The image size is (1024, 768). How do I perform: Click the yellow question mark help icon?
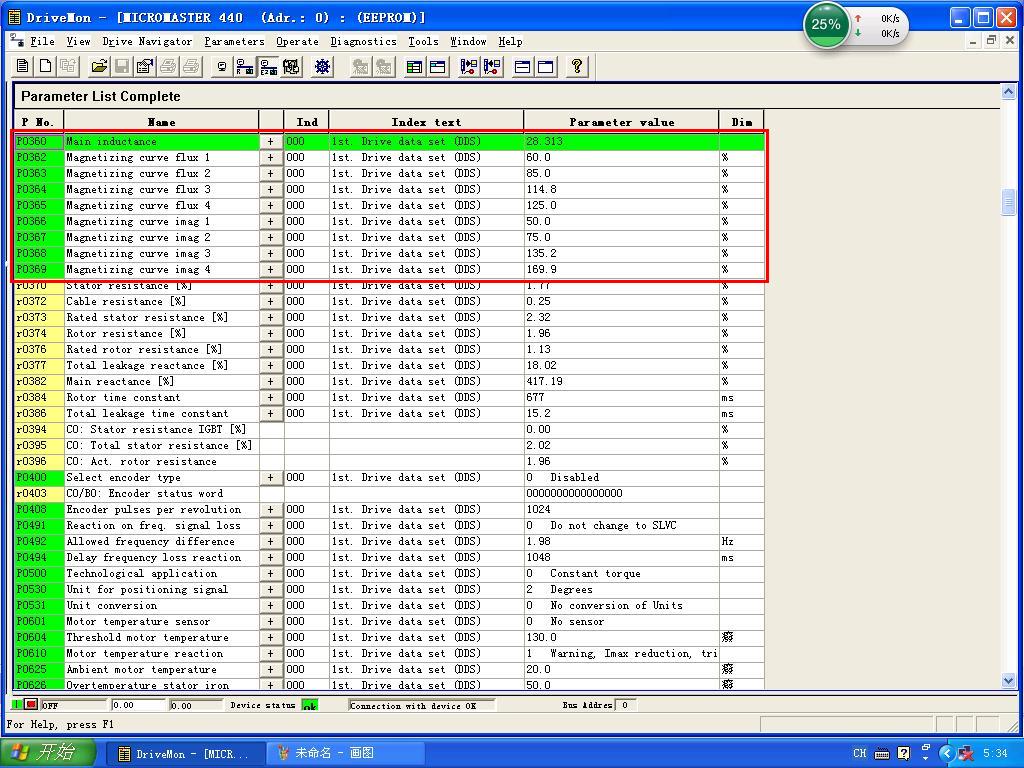pos(577,66)
